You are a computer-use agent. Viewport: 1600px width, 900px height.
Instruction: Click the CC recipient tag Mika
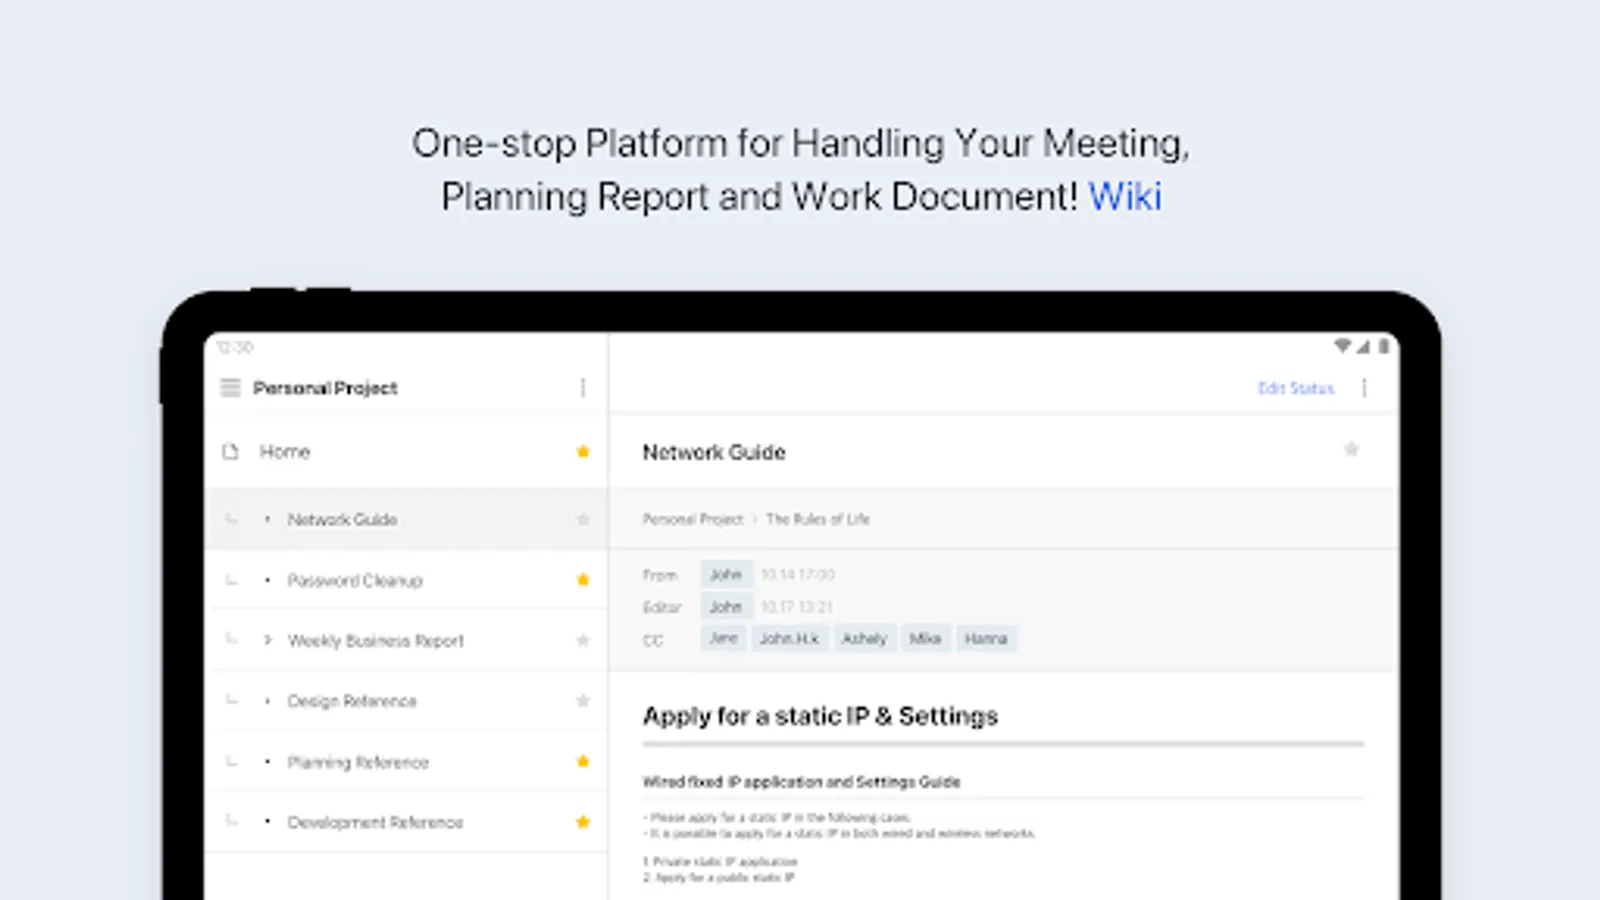coord(925,638)
